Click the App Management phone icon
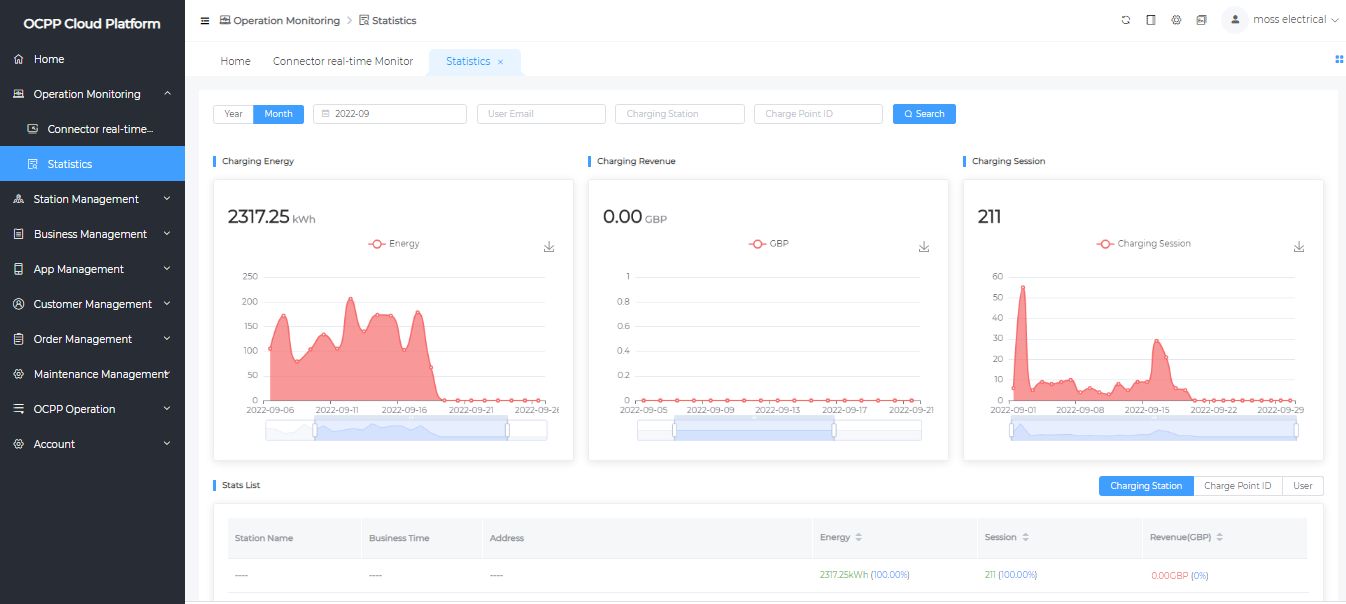This screenshot has width=1346, height=604. pos(19,269)
